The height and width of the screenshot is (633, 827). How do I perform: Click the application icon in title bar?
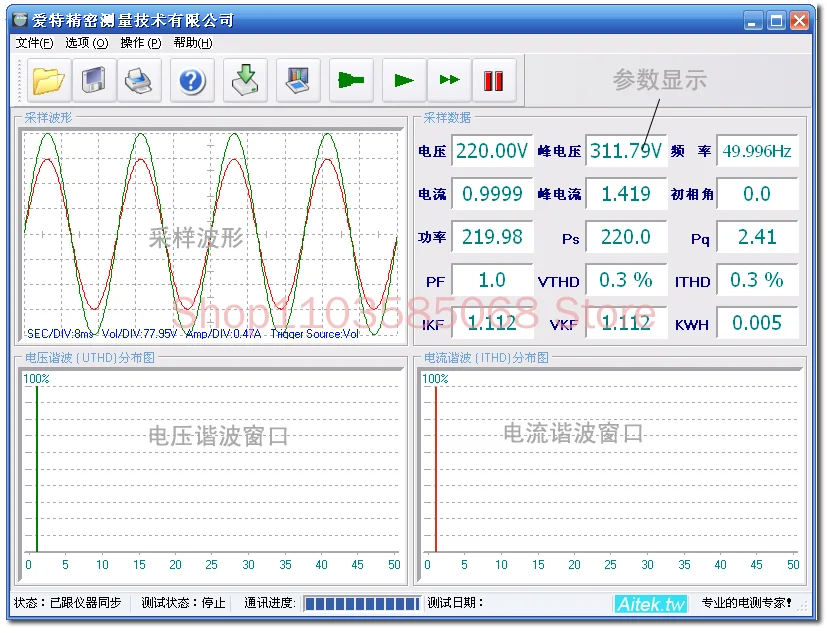pyautogui.click(x=21, y=20)
